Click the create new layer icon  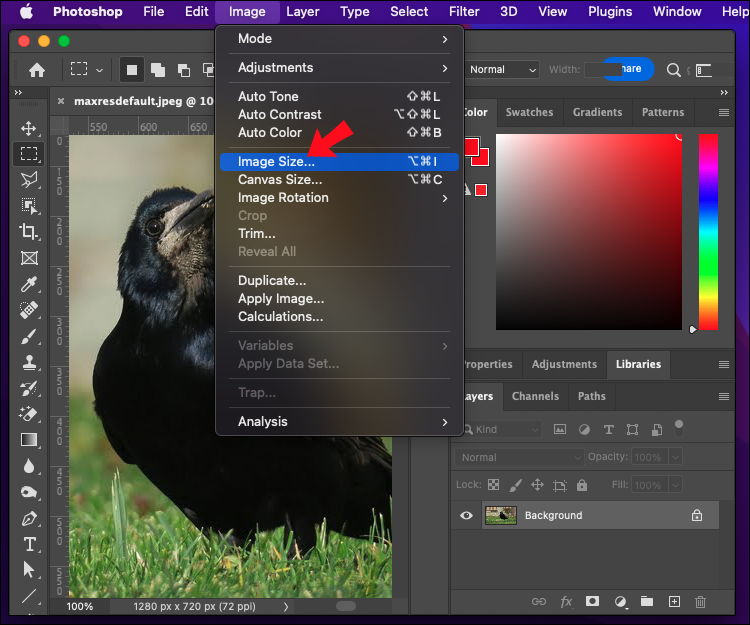674,601
